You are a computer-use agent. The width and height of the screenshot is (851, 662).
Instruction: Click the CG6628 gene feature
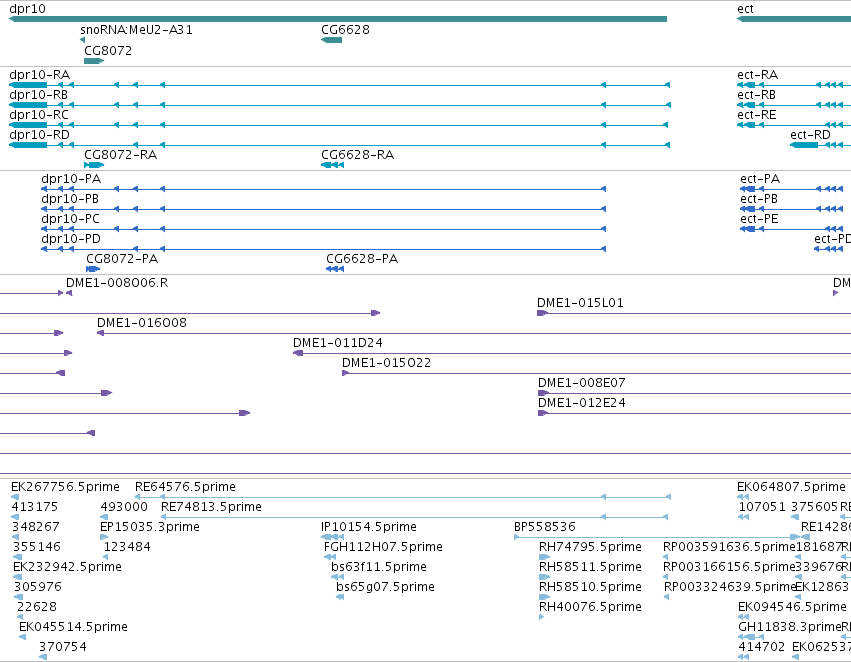point(332,40)
